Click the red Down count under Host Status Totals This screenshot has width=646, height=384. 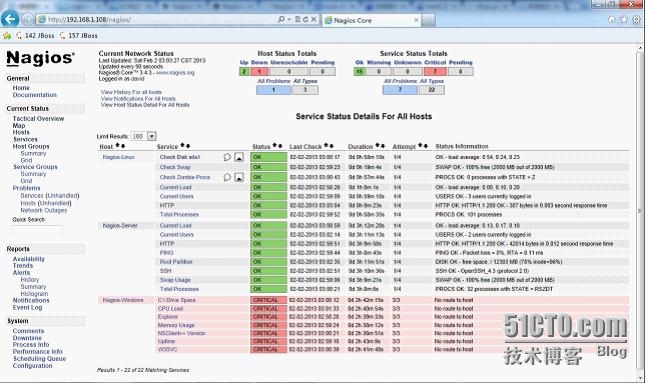tap(259, 72)
